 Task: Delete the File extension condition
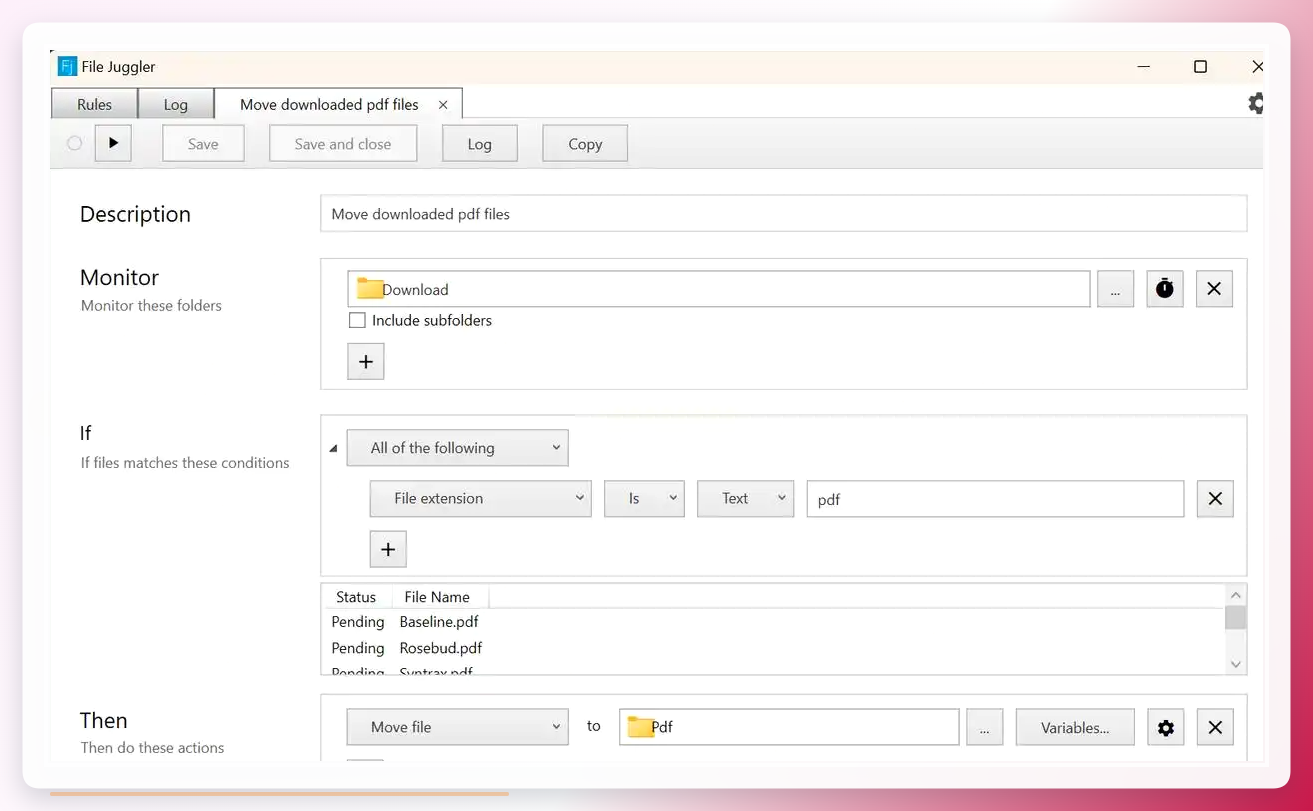[1215, 499]
